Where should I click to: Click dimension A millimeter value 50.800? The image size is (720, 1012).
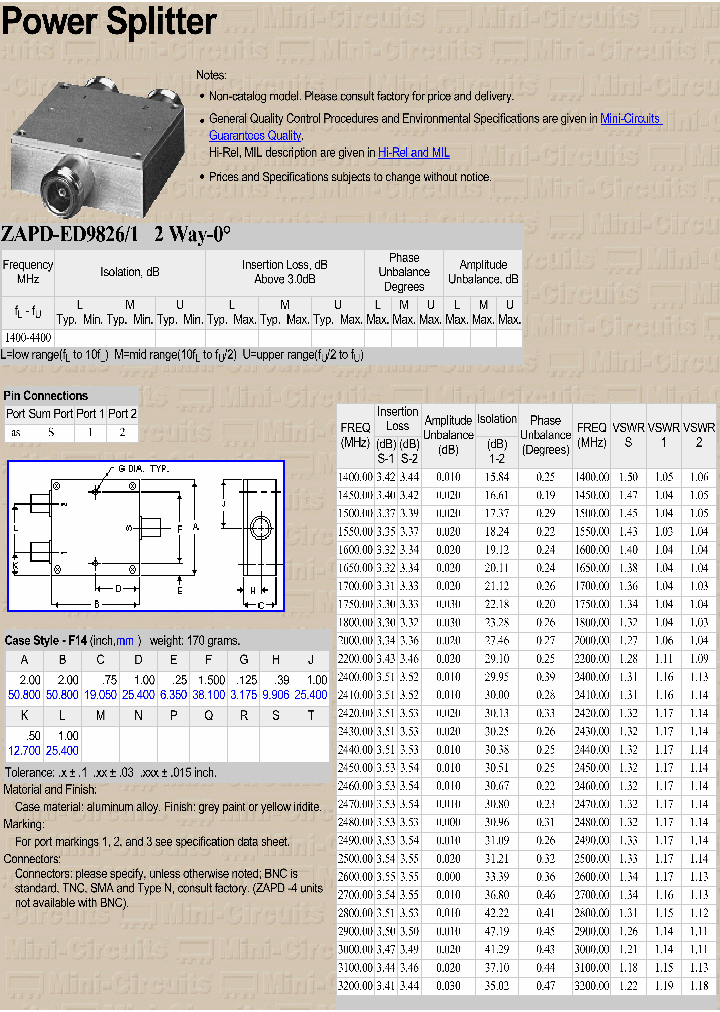tap(25, 695)
